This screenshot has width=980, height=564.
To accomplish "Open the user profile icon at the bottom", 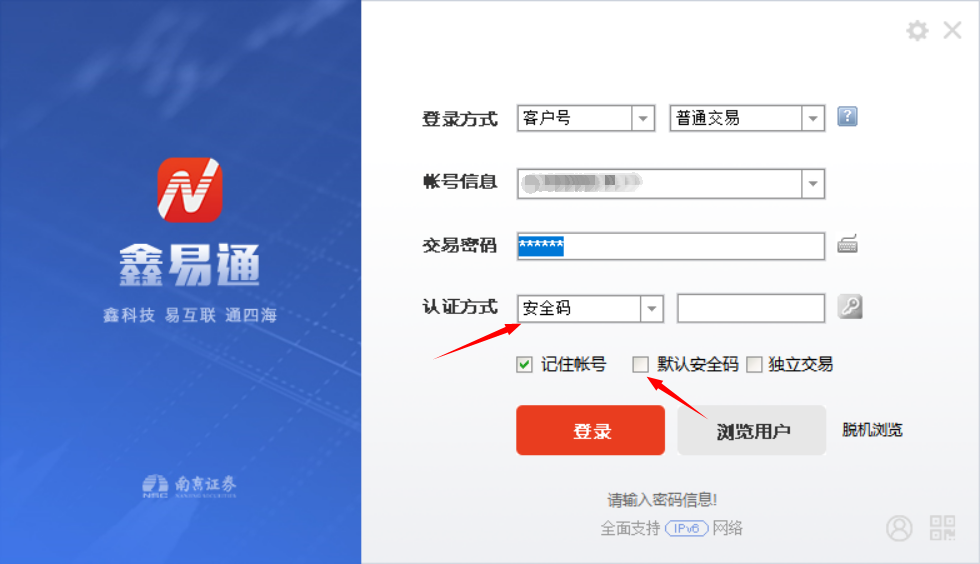I will [x=899, y=528].
